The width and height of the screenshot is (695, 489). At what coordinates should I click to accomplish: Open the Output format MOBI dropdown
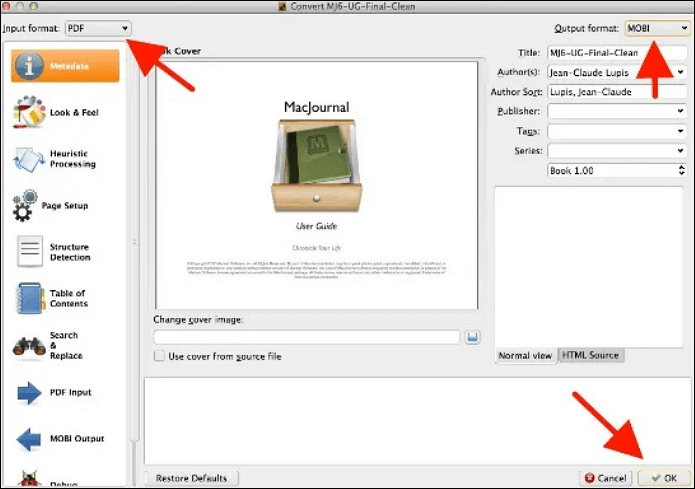(x=657, y=28)
